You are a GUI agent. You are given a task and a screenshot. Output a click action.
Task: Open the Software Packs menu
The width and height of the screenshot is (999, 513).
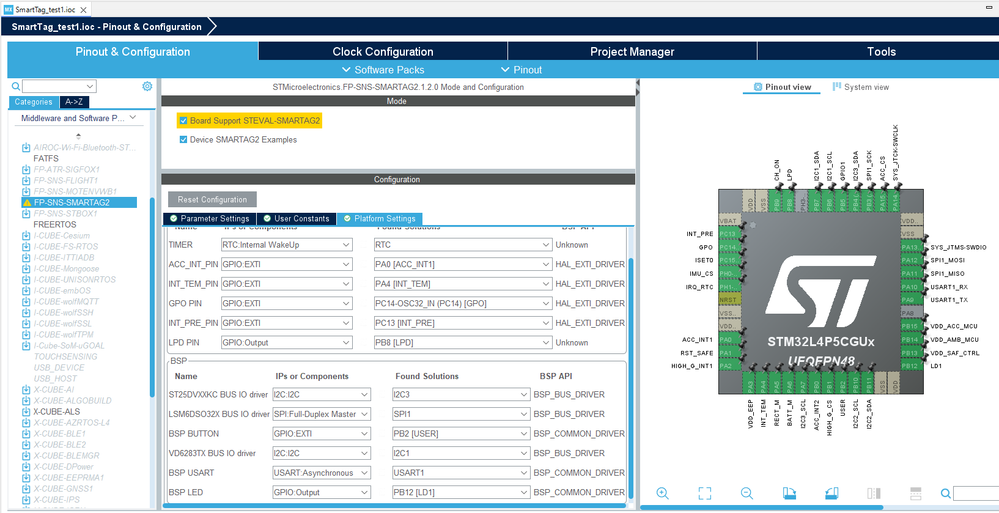[383, 69]
